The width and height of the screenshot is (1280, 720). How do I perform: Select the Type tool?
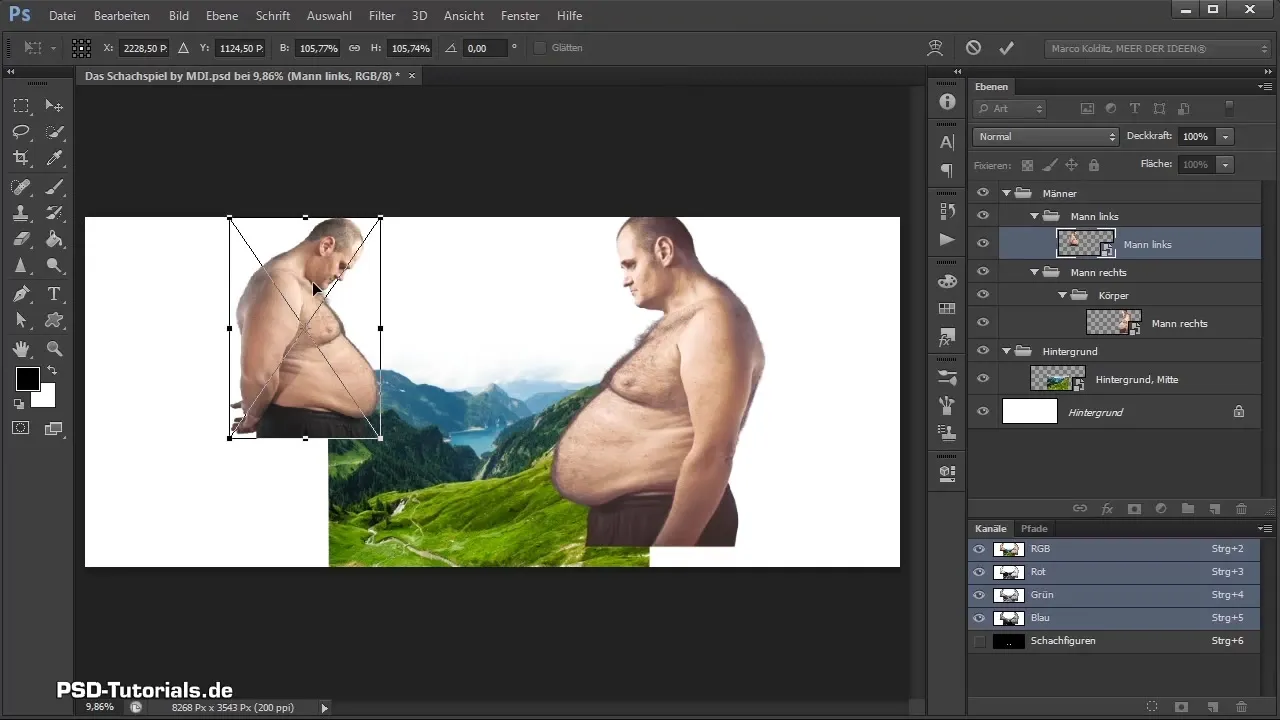point(55,294)
